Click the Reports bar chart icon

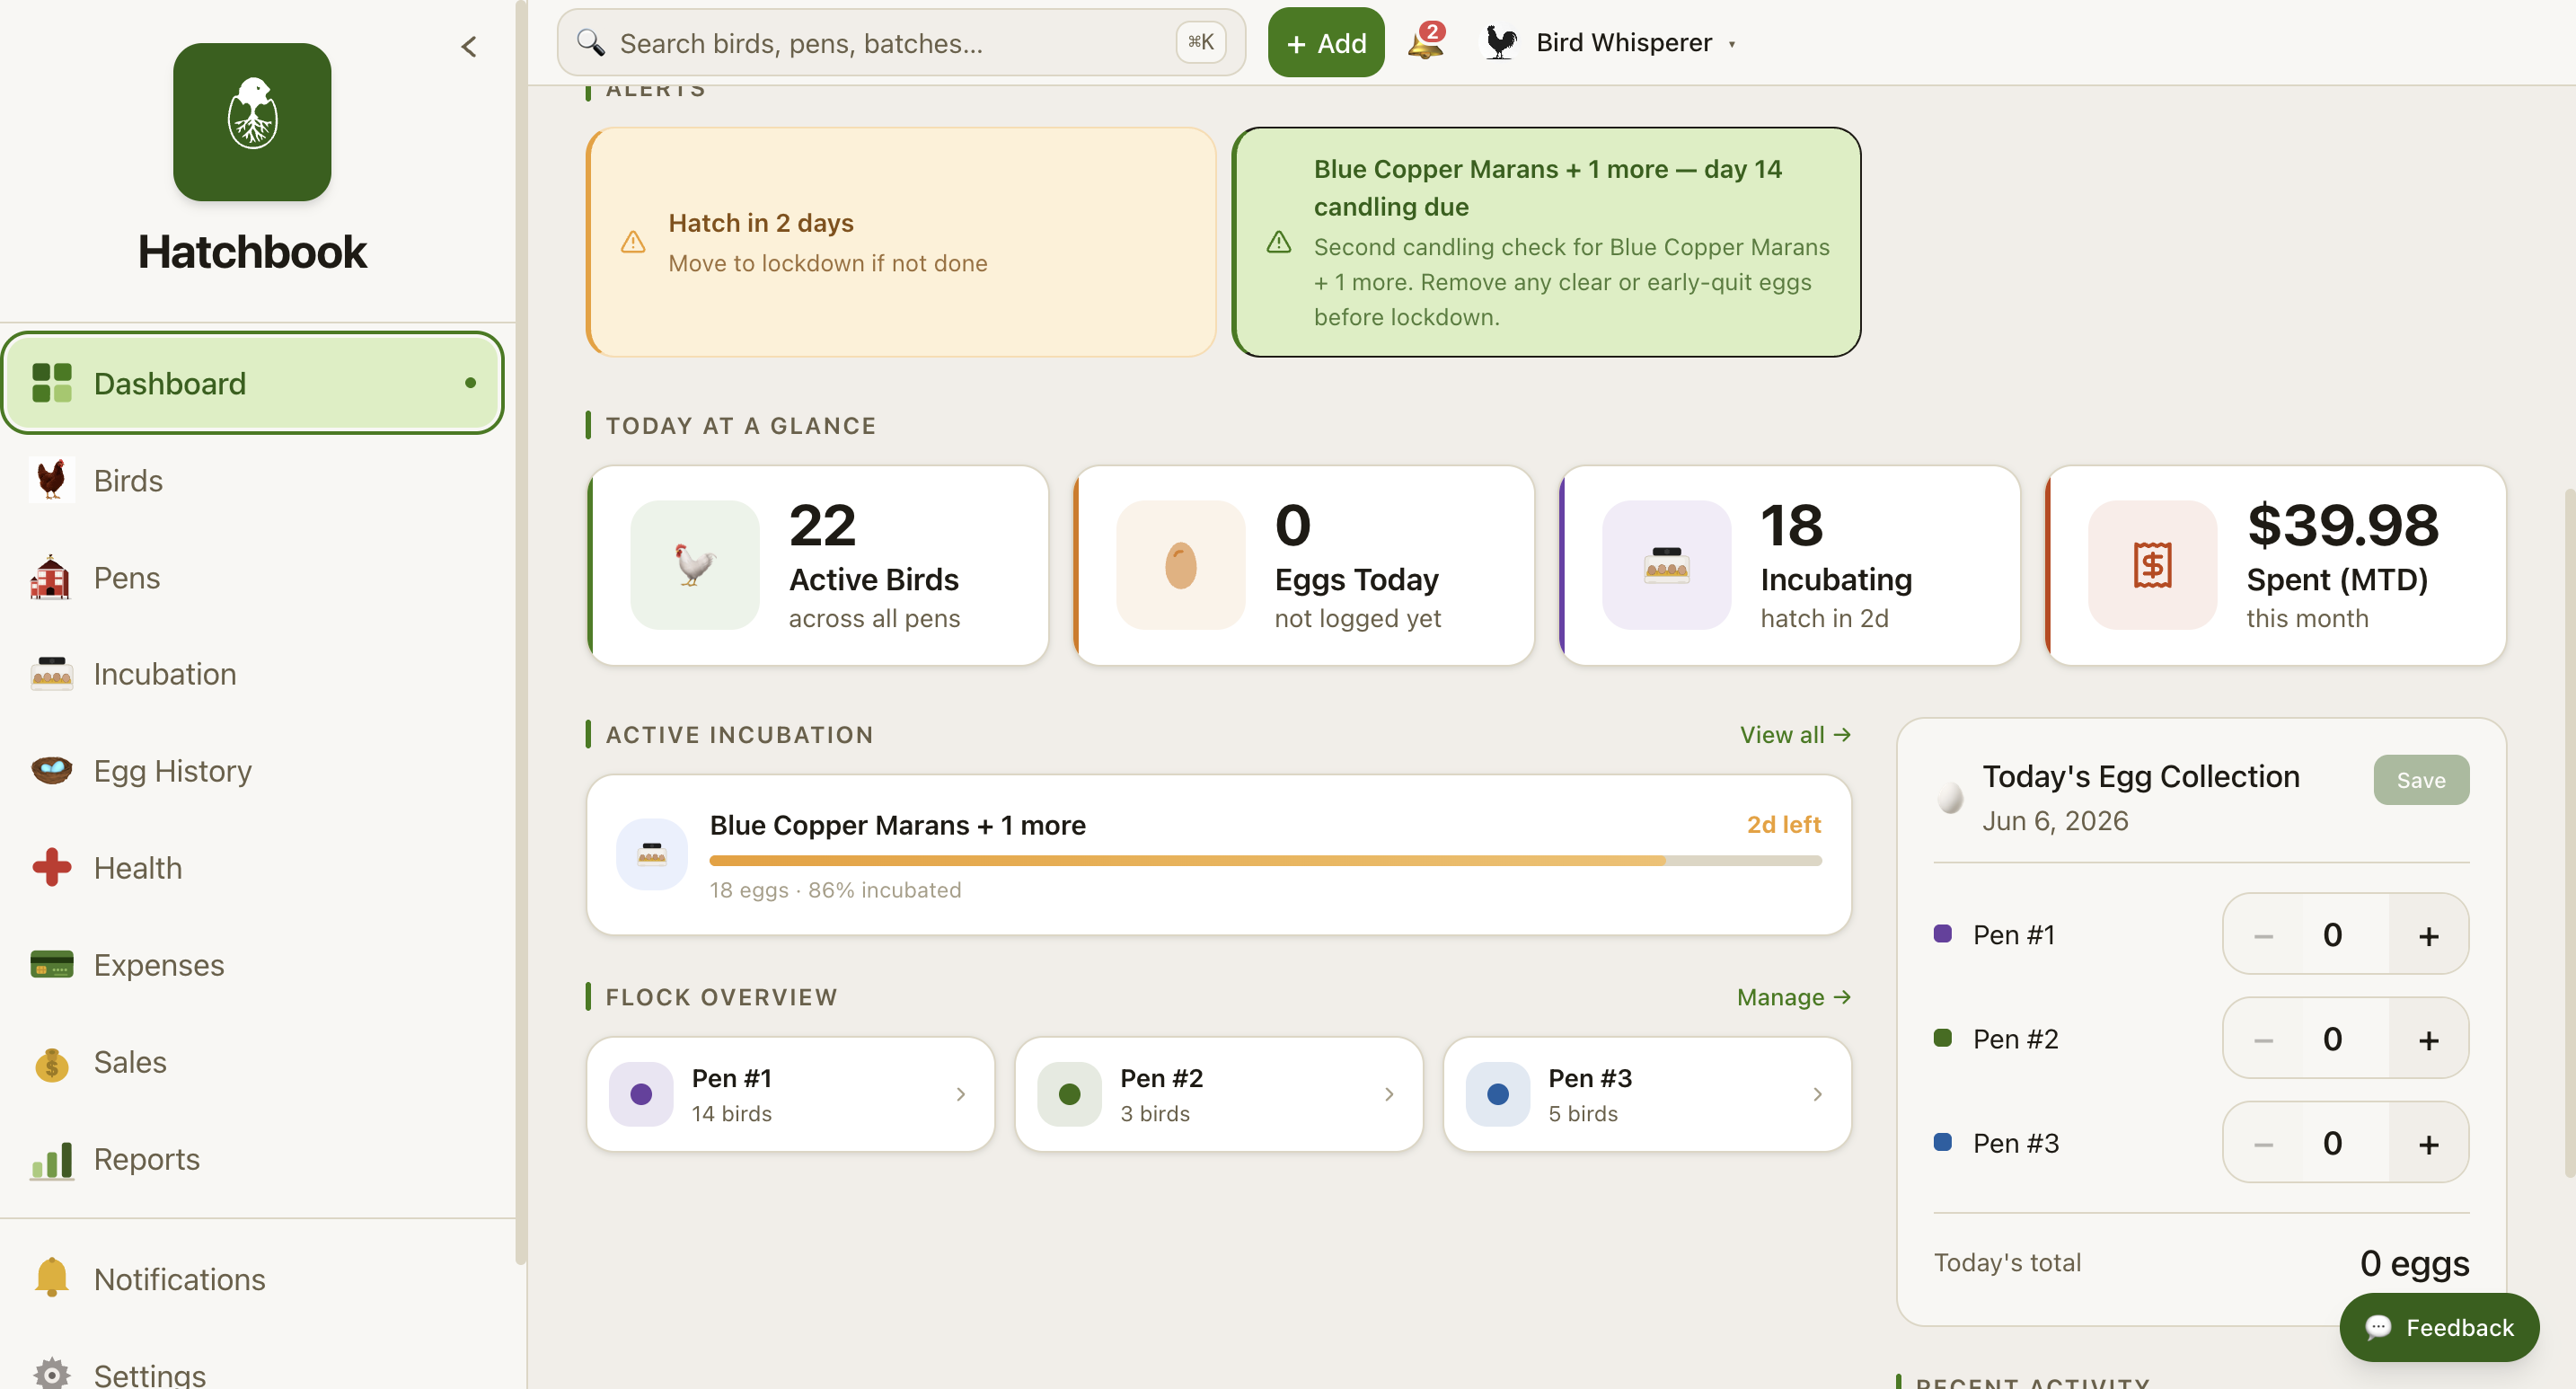[x=51, y=1159]
